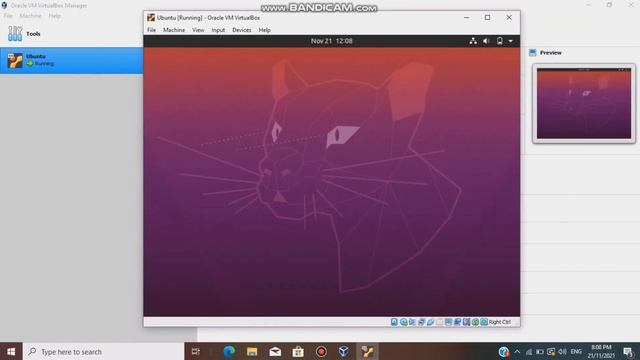The height and width of the screenshot is (360, 640).
Task: Click the Type here to search box
Action: (104, 351)
